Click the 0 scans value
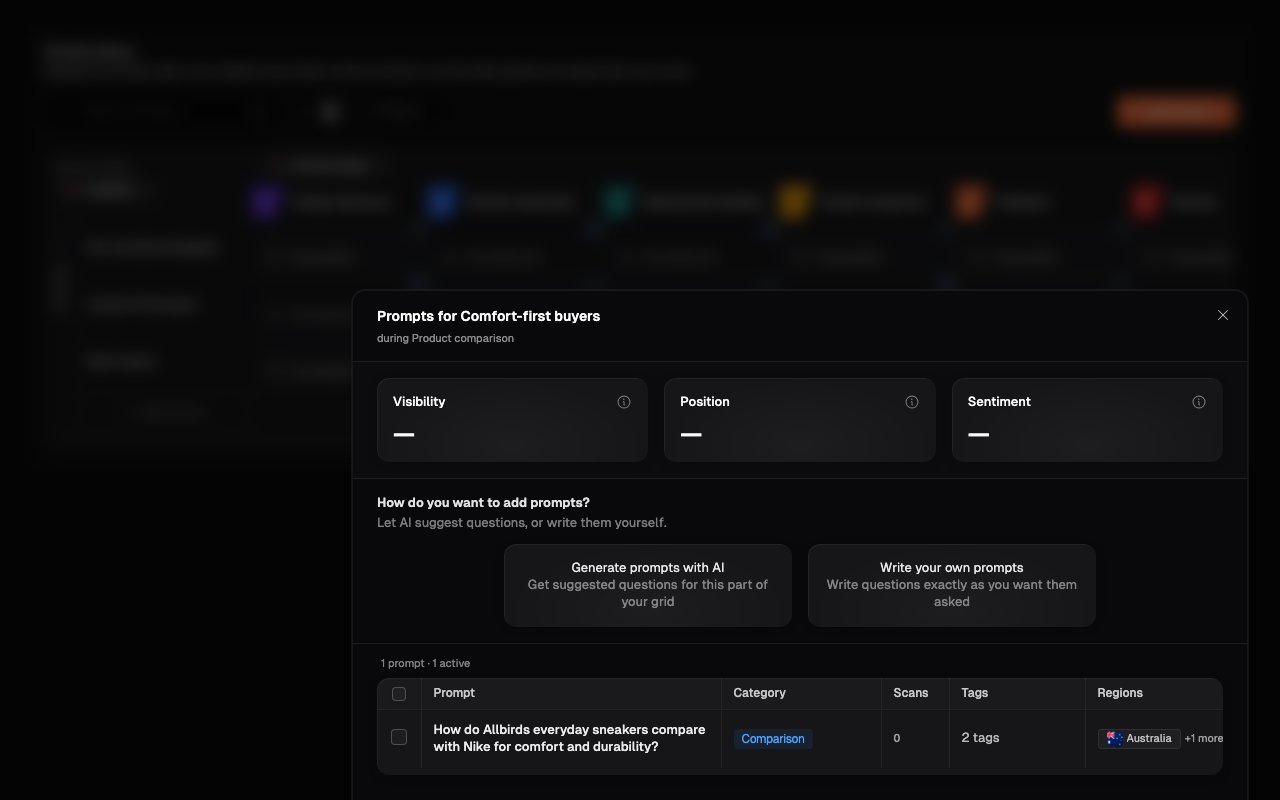The width and height of the screenshot is (1280, 800). click(x=897, y=738)
